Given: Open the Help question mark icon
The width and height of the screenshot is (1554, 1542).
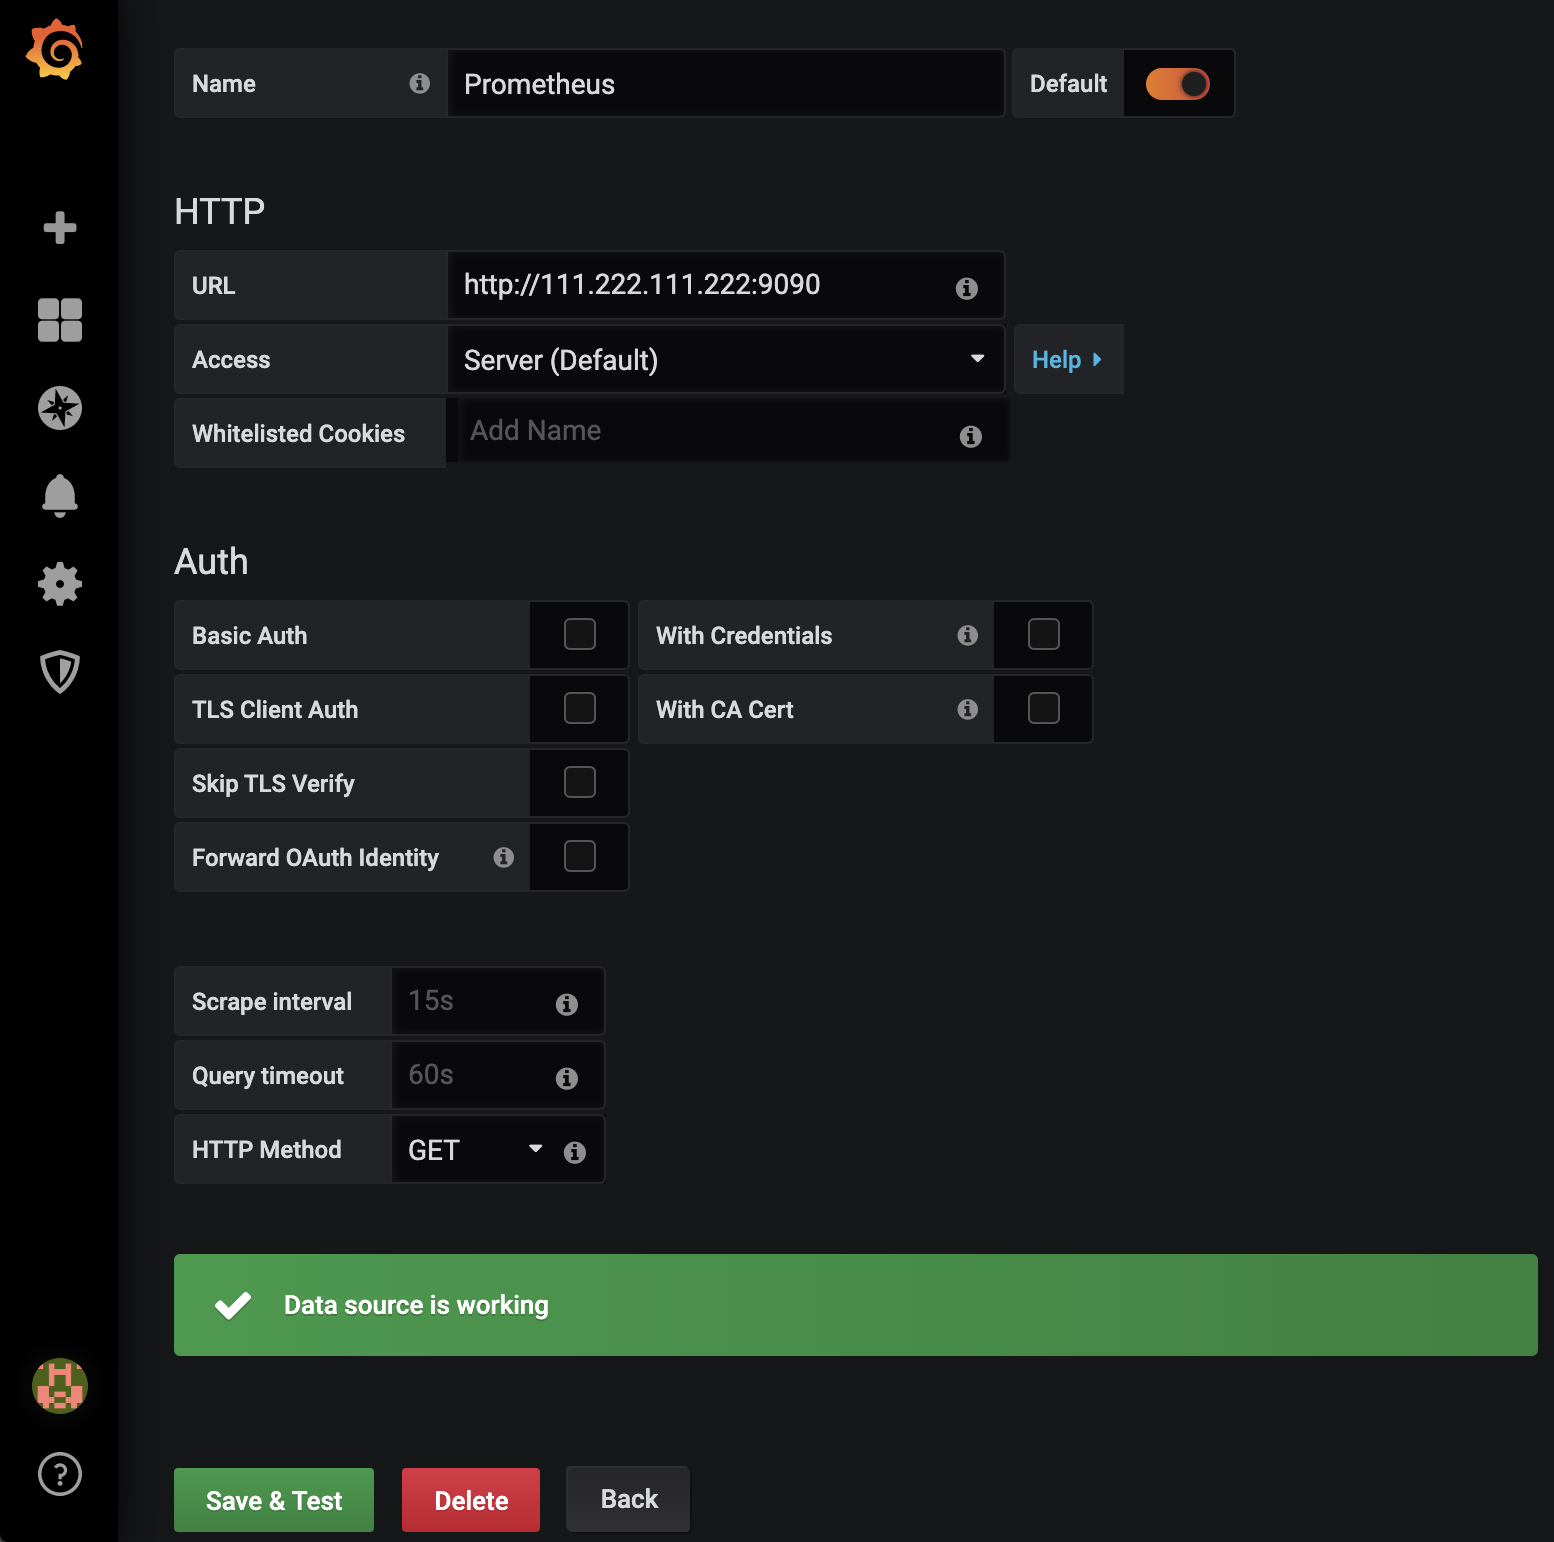Looking at the screenshot, I should tap(60, 1474).
